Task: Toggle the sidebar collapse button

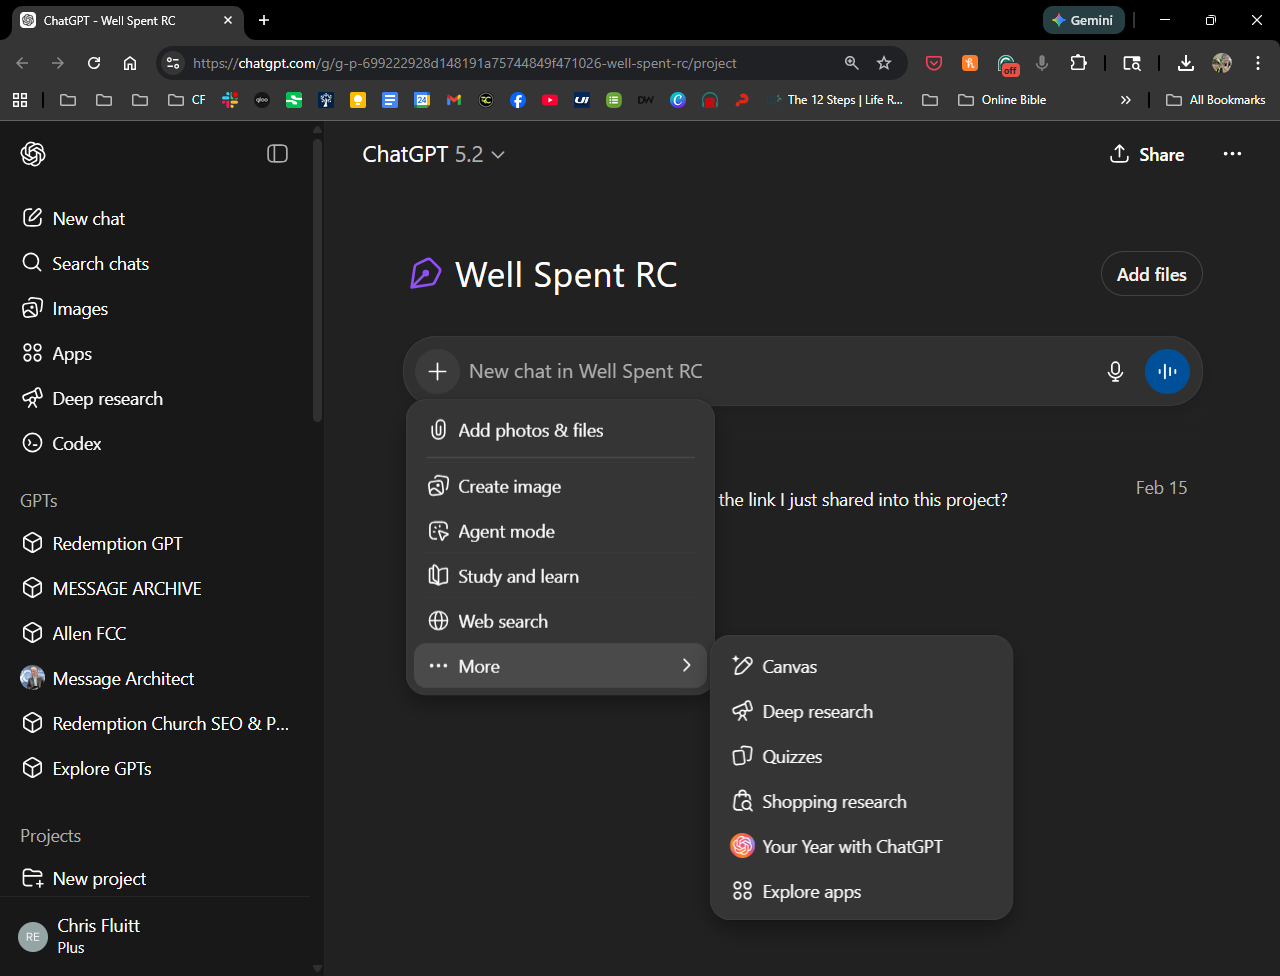Action: click(277, 154)
